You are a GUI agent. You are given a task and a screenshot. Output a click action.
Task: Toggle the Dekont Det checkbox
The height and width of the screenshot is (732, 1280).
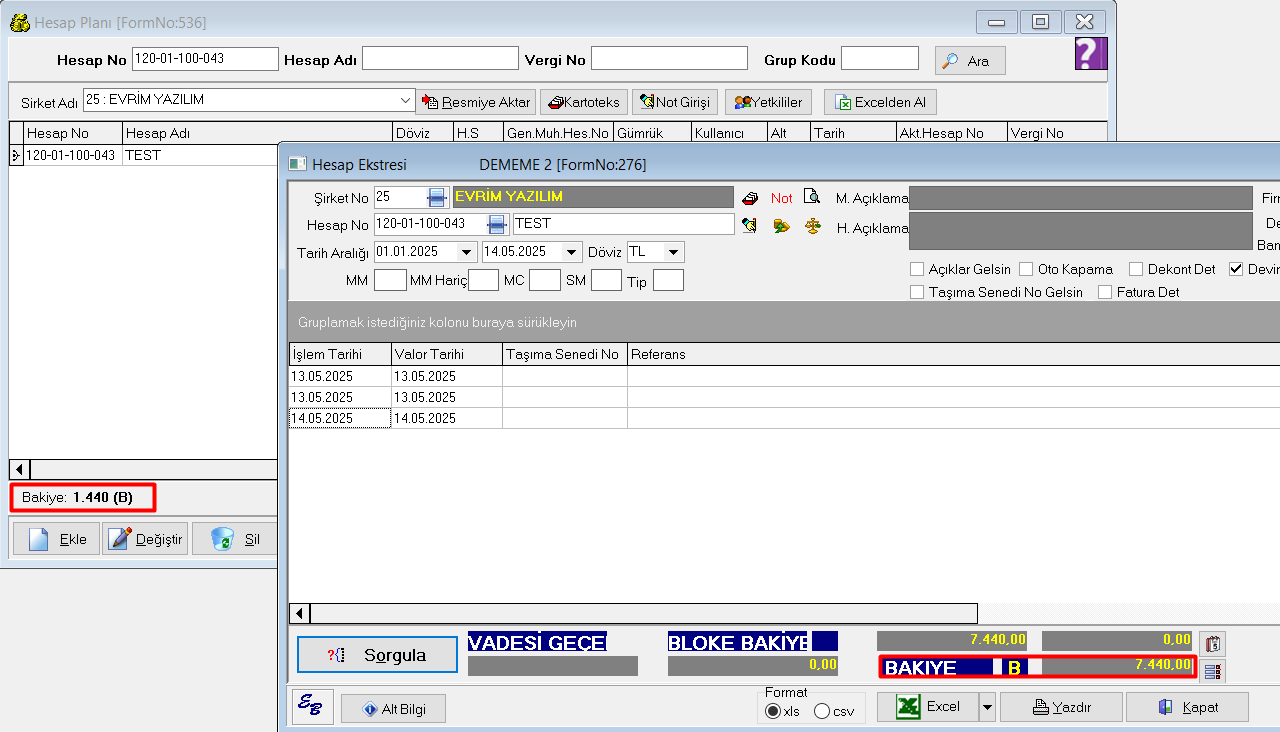click(x=1136, y=269)
